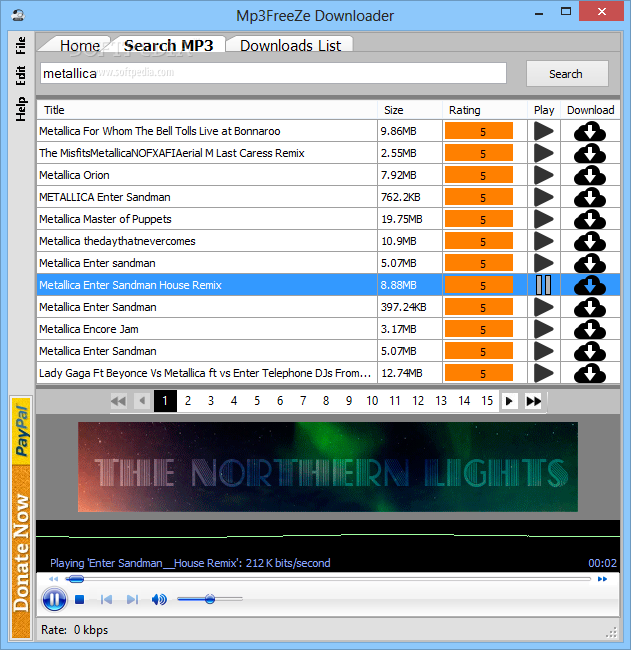Play Metallica Encore Jam

pyautogui.click(x=544, y=329)
